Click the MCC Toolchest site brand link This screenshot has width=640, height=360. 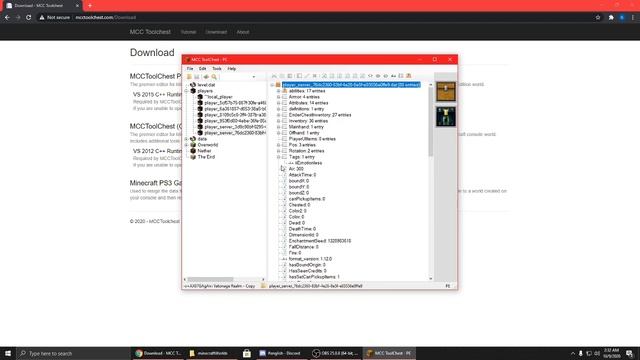tap(150, 32)
